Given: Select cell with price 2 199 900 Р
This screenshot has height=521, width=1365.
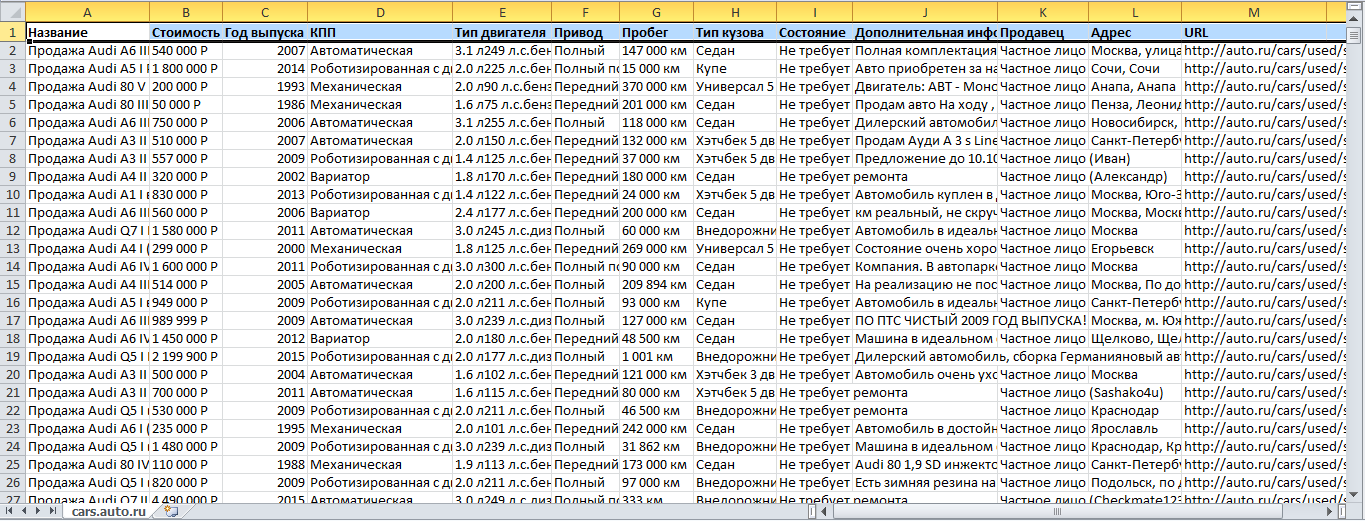Looking at the screenshot, I should [186, 356].
